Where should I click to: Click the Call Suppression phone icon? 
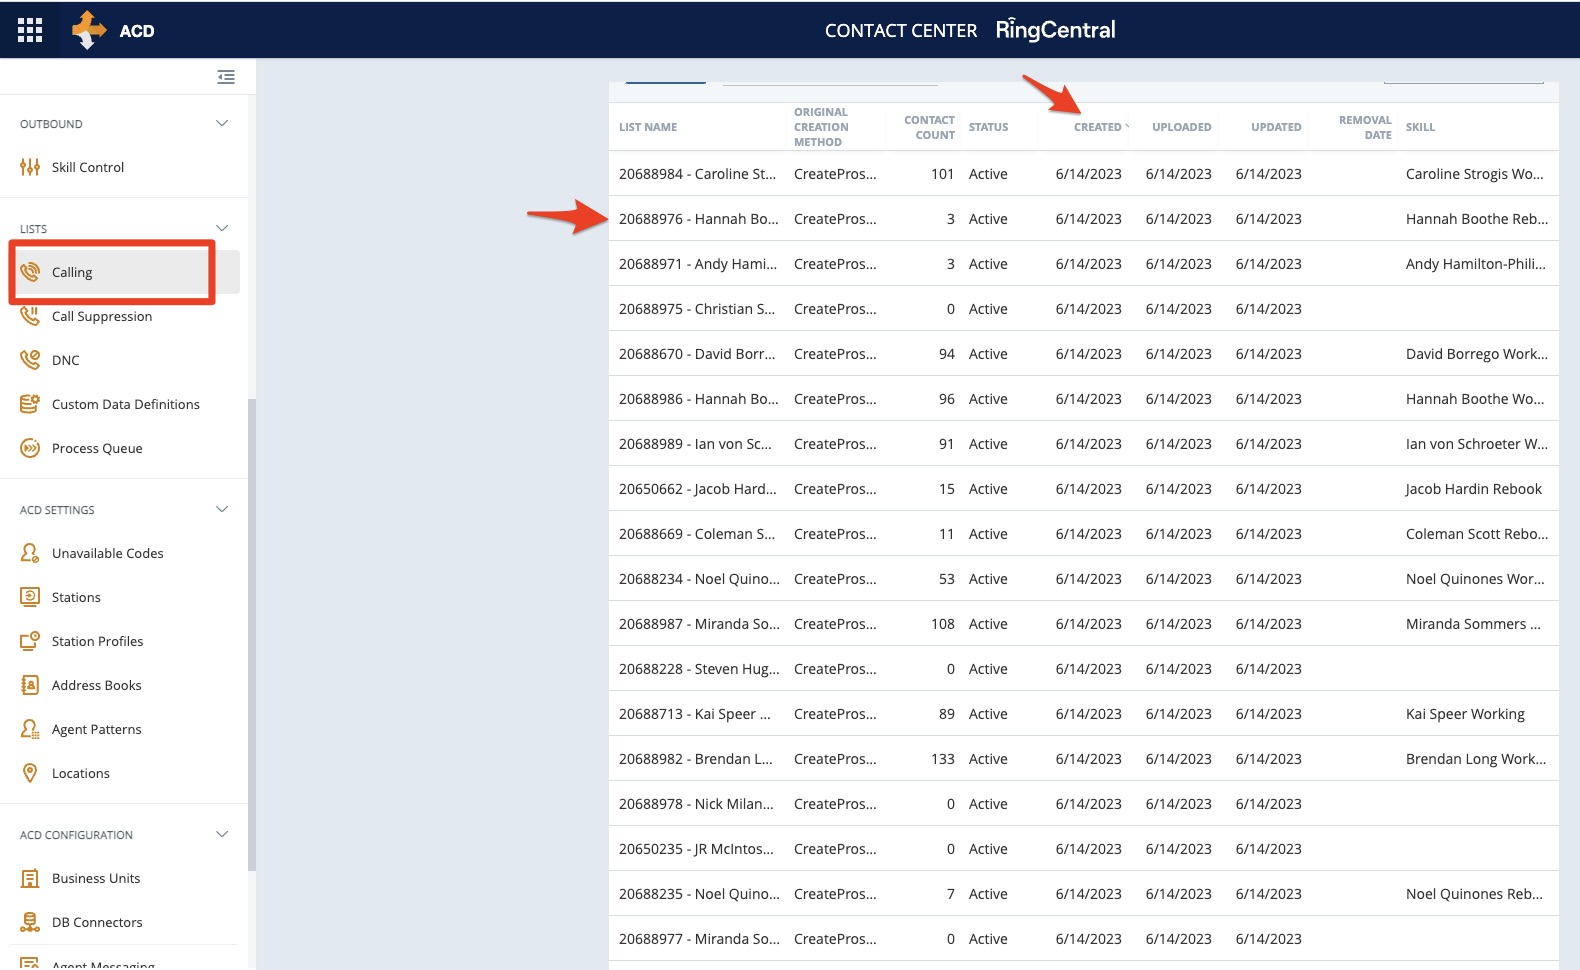click(x=30, y=316)
